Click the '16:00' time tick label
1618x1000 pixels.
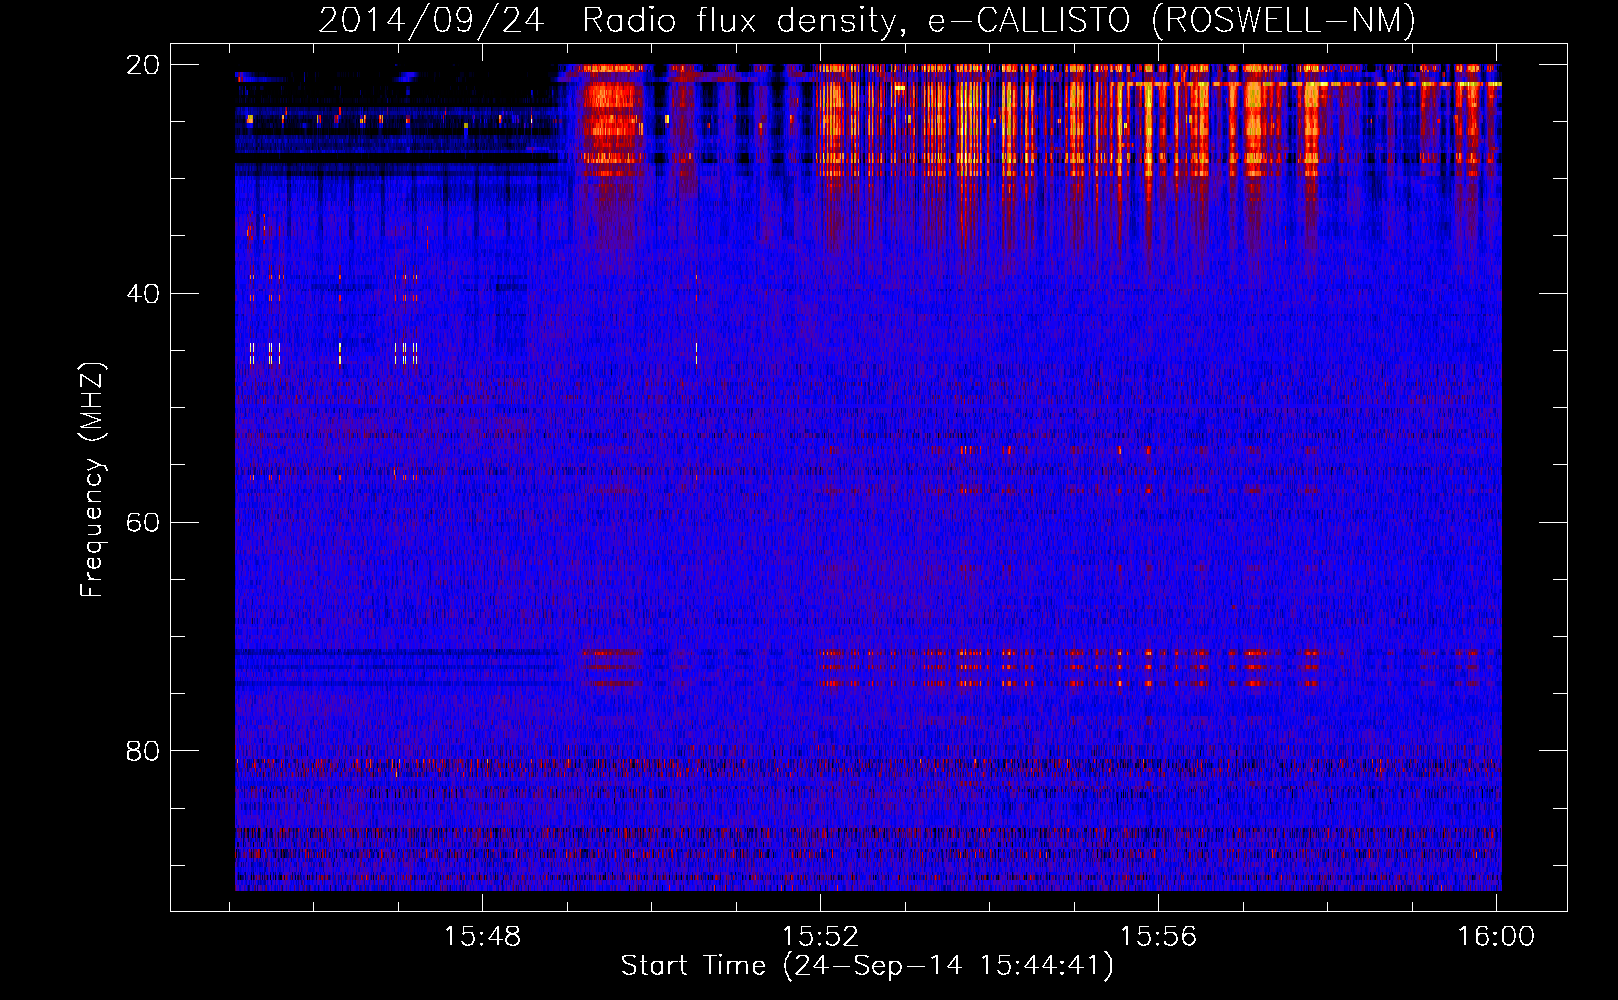point(1496,936)
